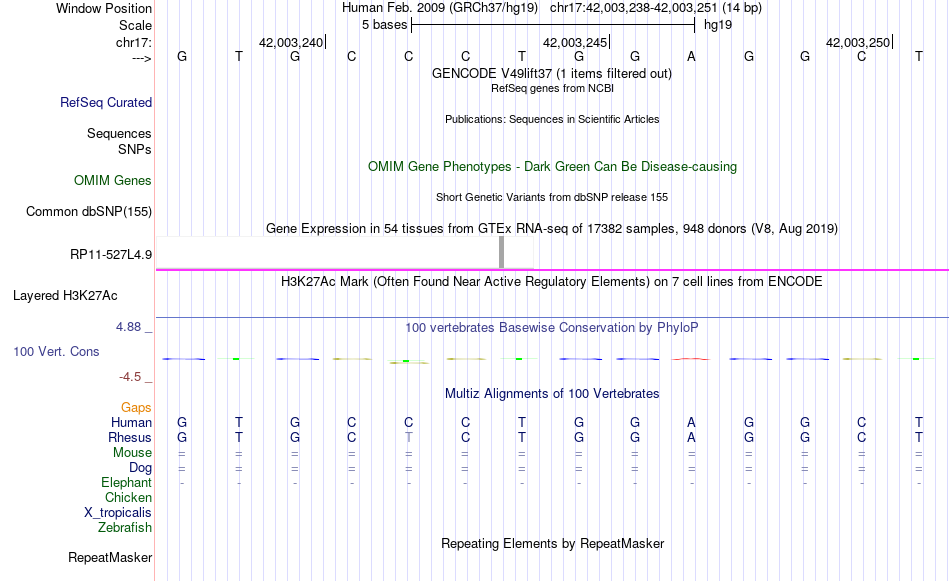The height and width of the screenshot is (581, 950).
Task: Select the Mouse species label
Action: pos(133,453)
